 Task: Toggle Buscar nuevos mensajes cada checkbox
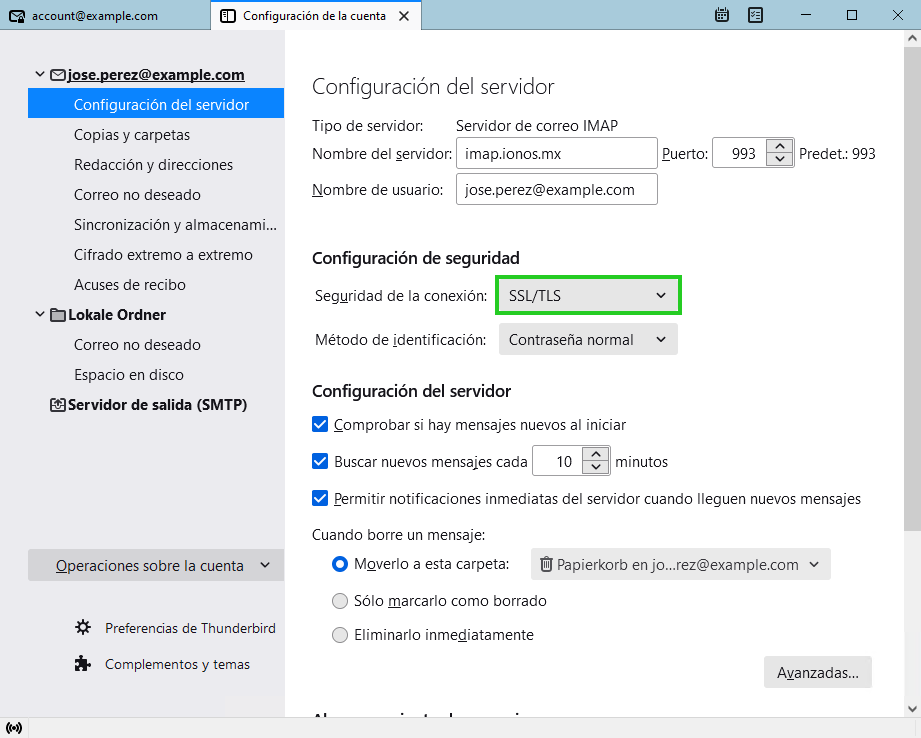(320, 461)
